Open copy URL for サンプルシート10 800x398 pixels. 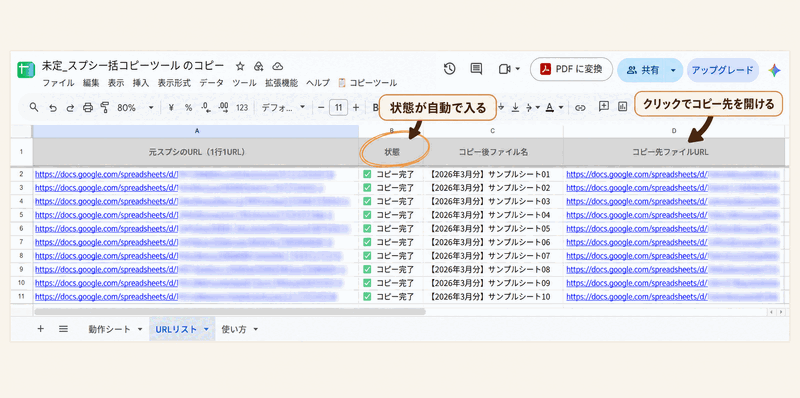pos(637,296)
